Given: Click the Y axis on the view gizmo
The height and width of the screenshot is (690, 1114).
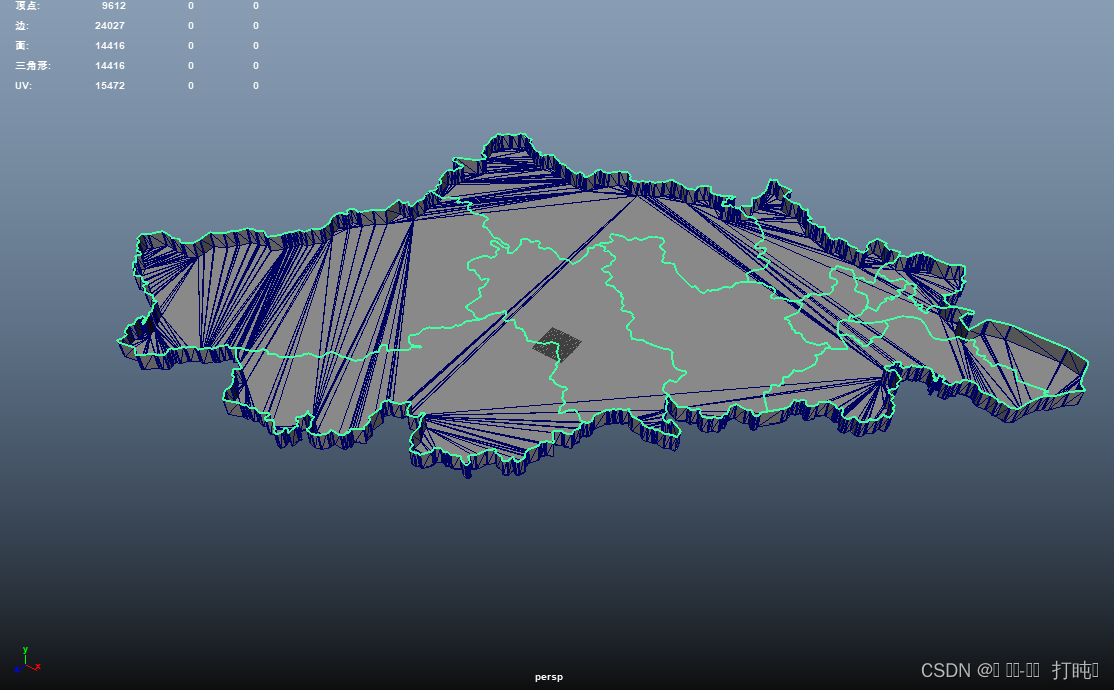Looking at the screenshot, I should click(25, 650).
